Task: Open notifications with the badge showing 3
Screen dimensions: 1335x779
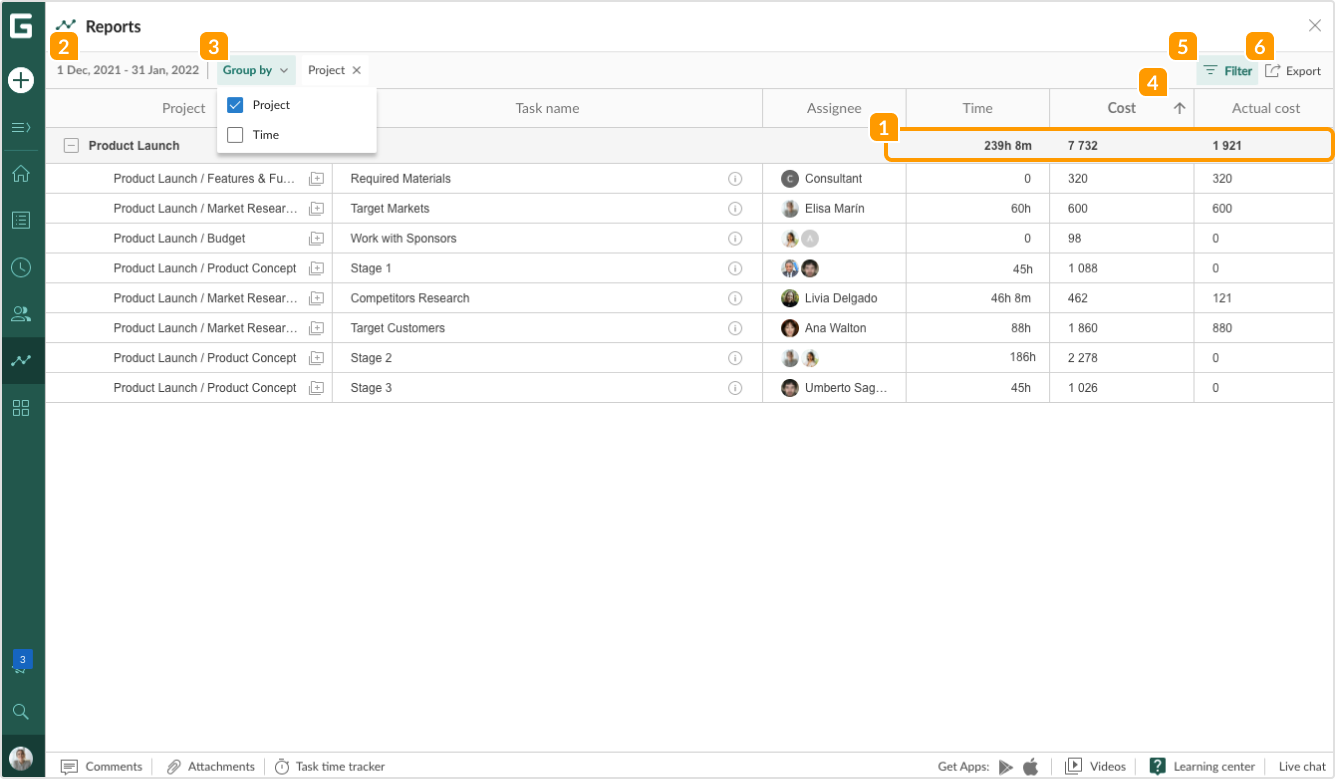Action: [21, 661]
